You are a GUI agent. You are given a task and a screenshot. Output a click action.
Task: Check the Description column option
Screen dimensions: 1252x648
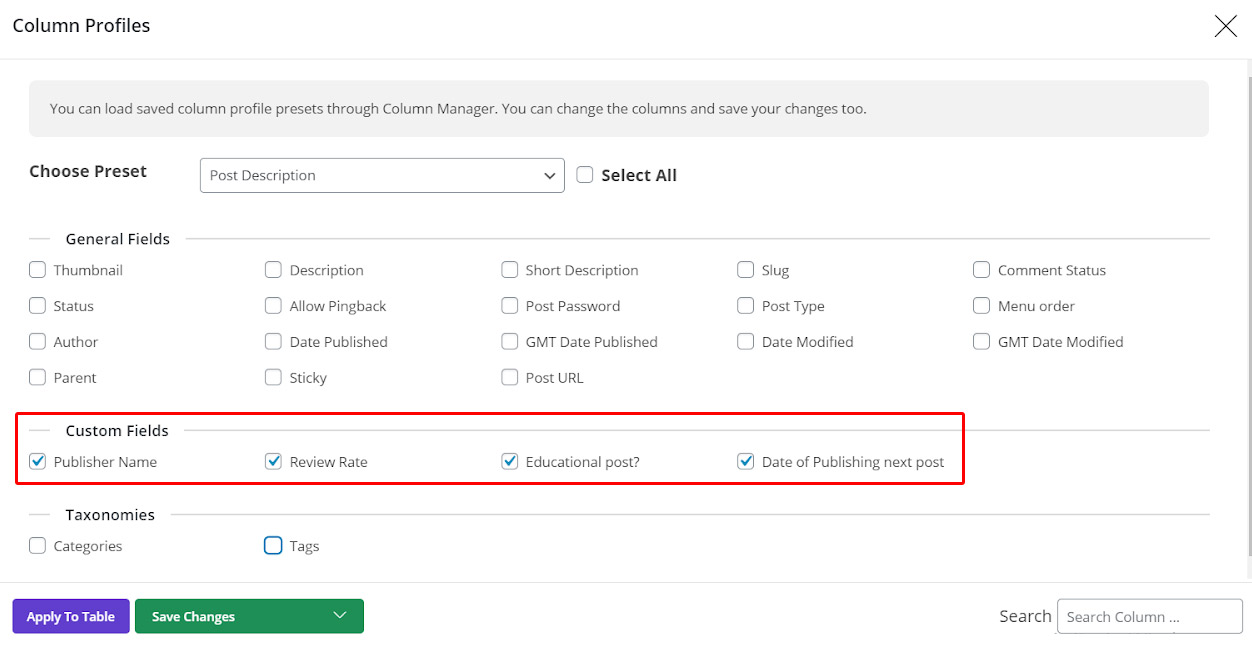click(x=273, y=269)
